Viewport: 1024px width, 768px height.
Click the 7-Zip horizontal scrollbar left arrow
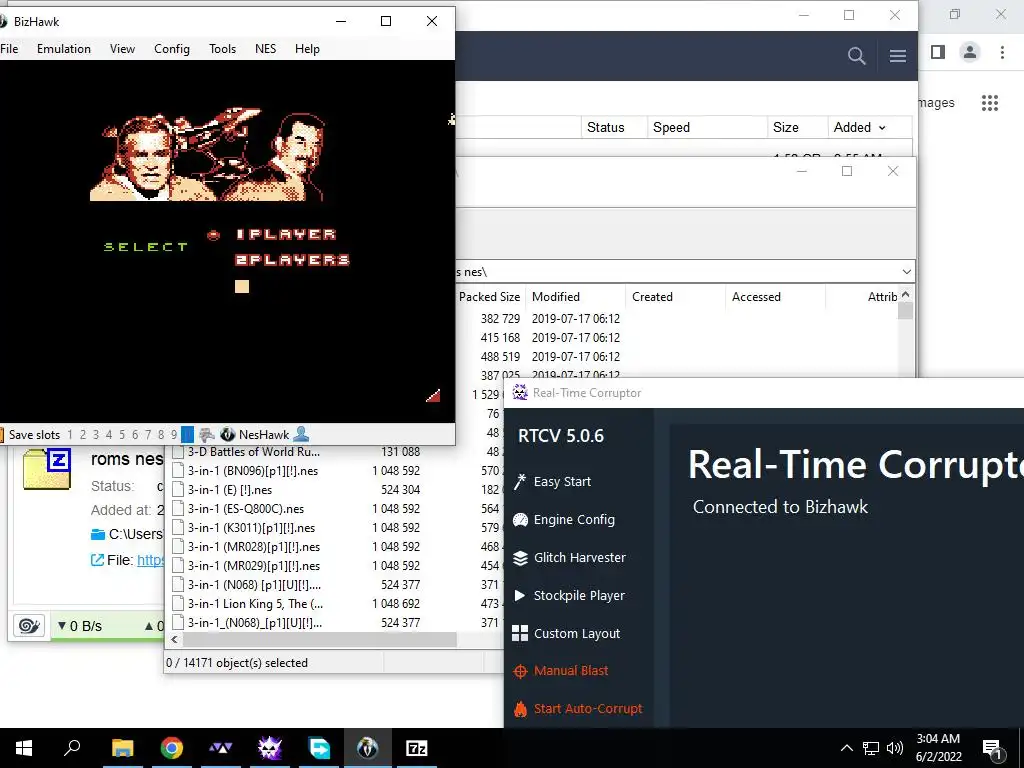coord(174,639)
